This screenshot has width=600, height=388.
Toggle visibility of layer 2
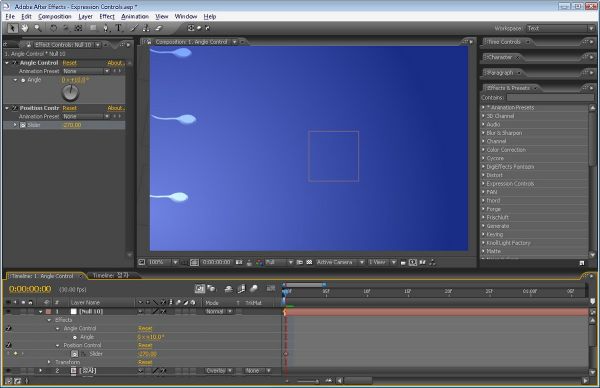coord(8,370)
